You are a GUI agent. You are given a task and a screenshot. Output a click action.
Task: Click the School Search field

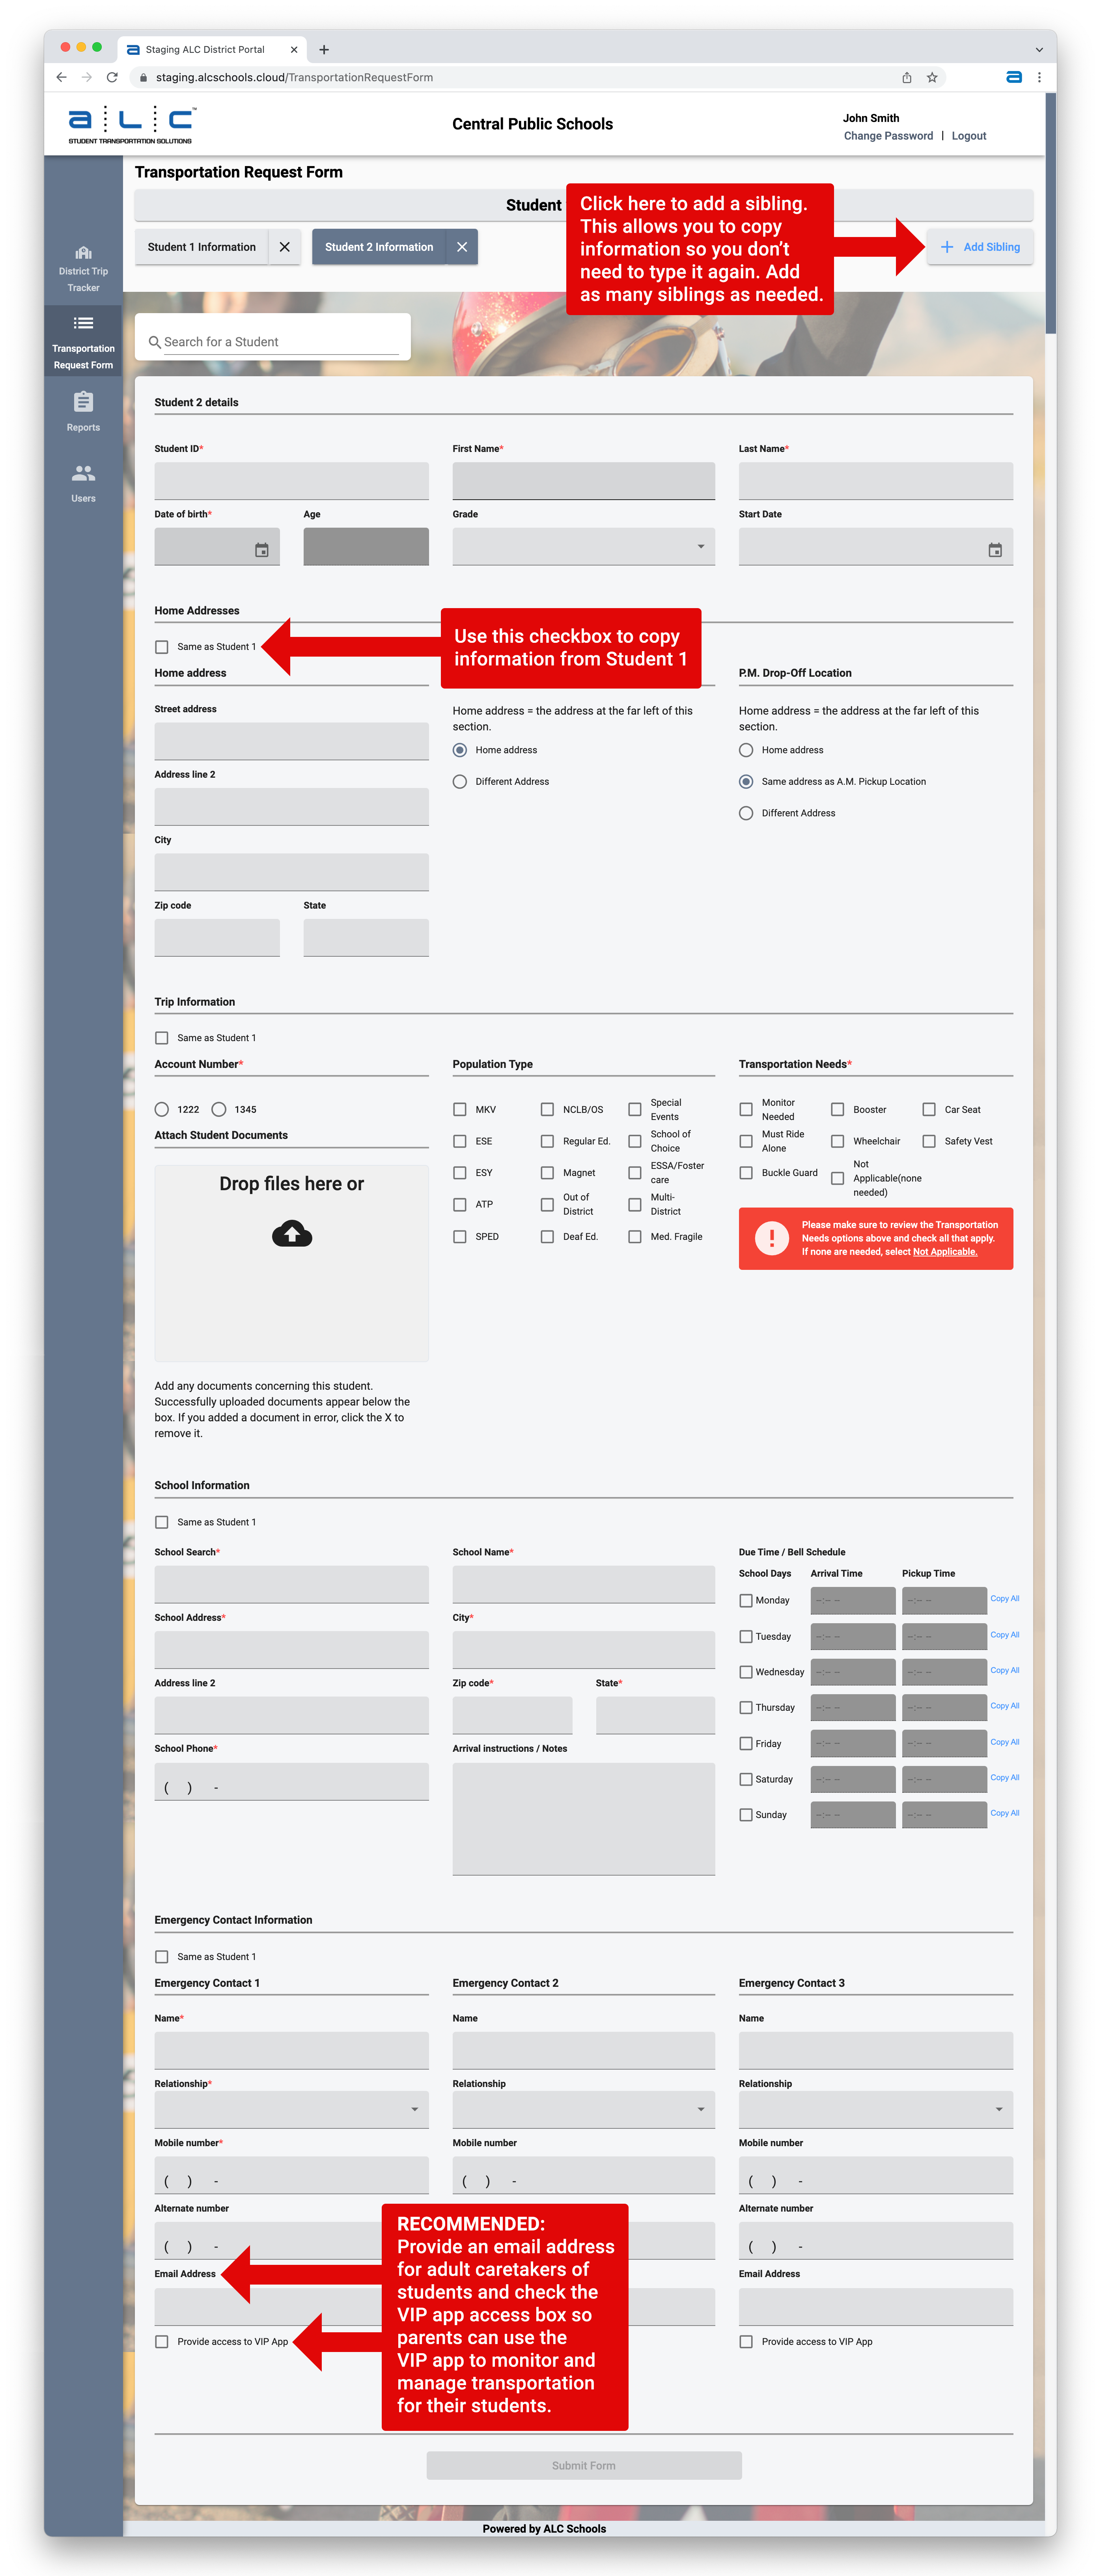coord(292,1585)
